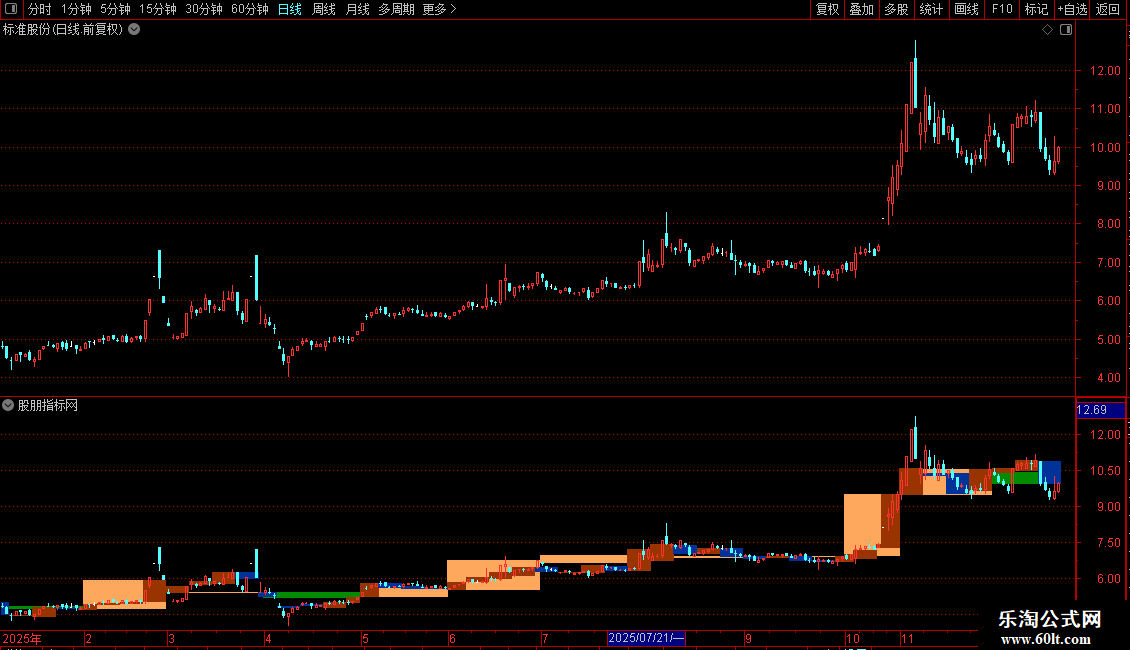
Task: Click the 标记 mark button
Action: [x=1036, y=9]
